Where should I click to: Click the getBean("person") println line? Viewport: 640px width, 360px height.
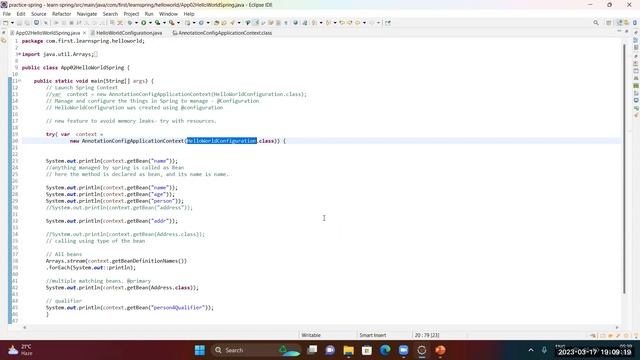(115, 201)
